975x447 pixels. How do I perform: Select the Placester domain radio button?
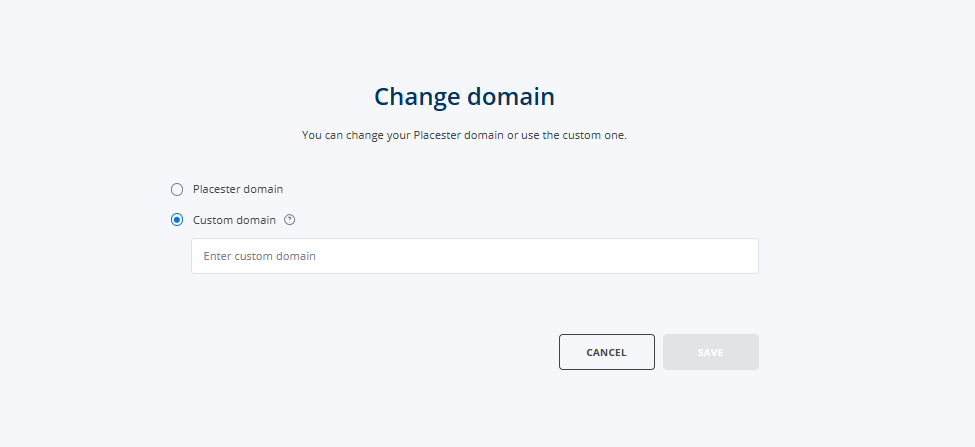[x=177, y=190]
